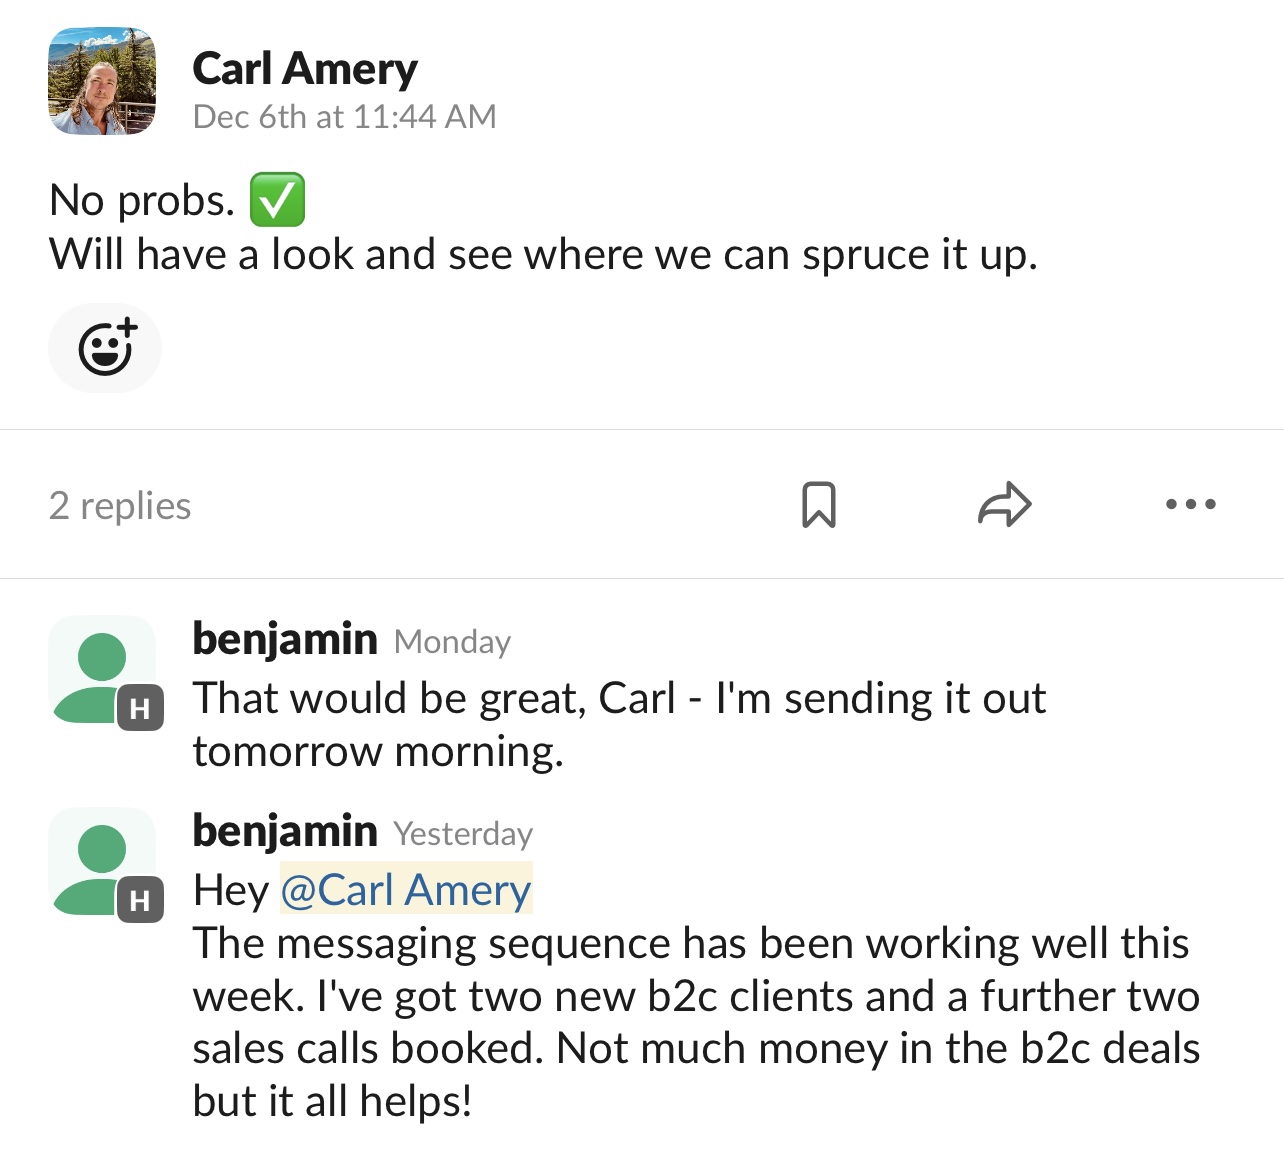Open Carl Amery's profile photo
The image size is (1284, 1161).
click(102, 81)
